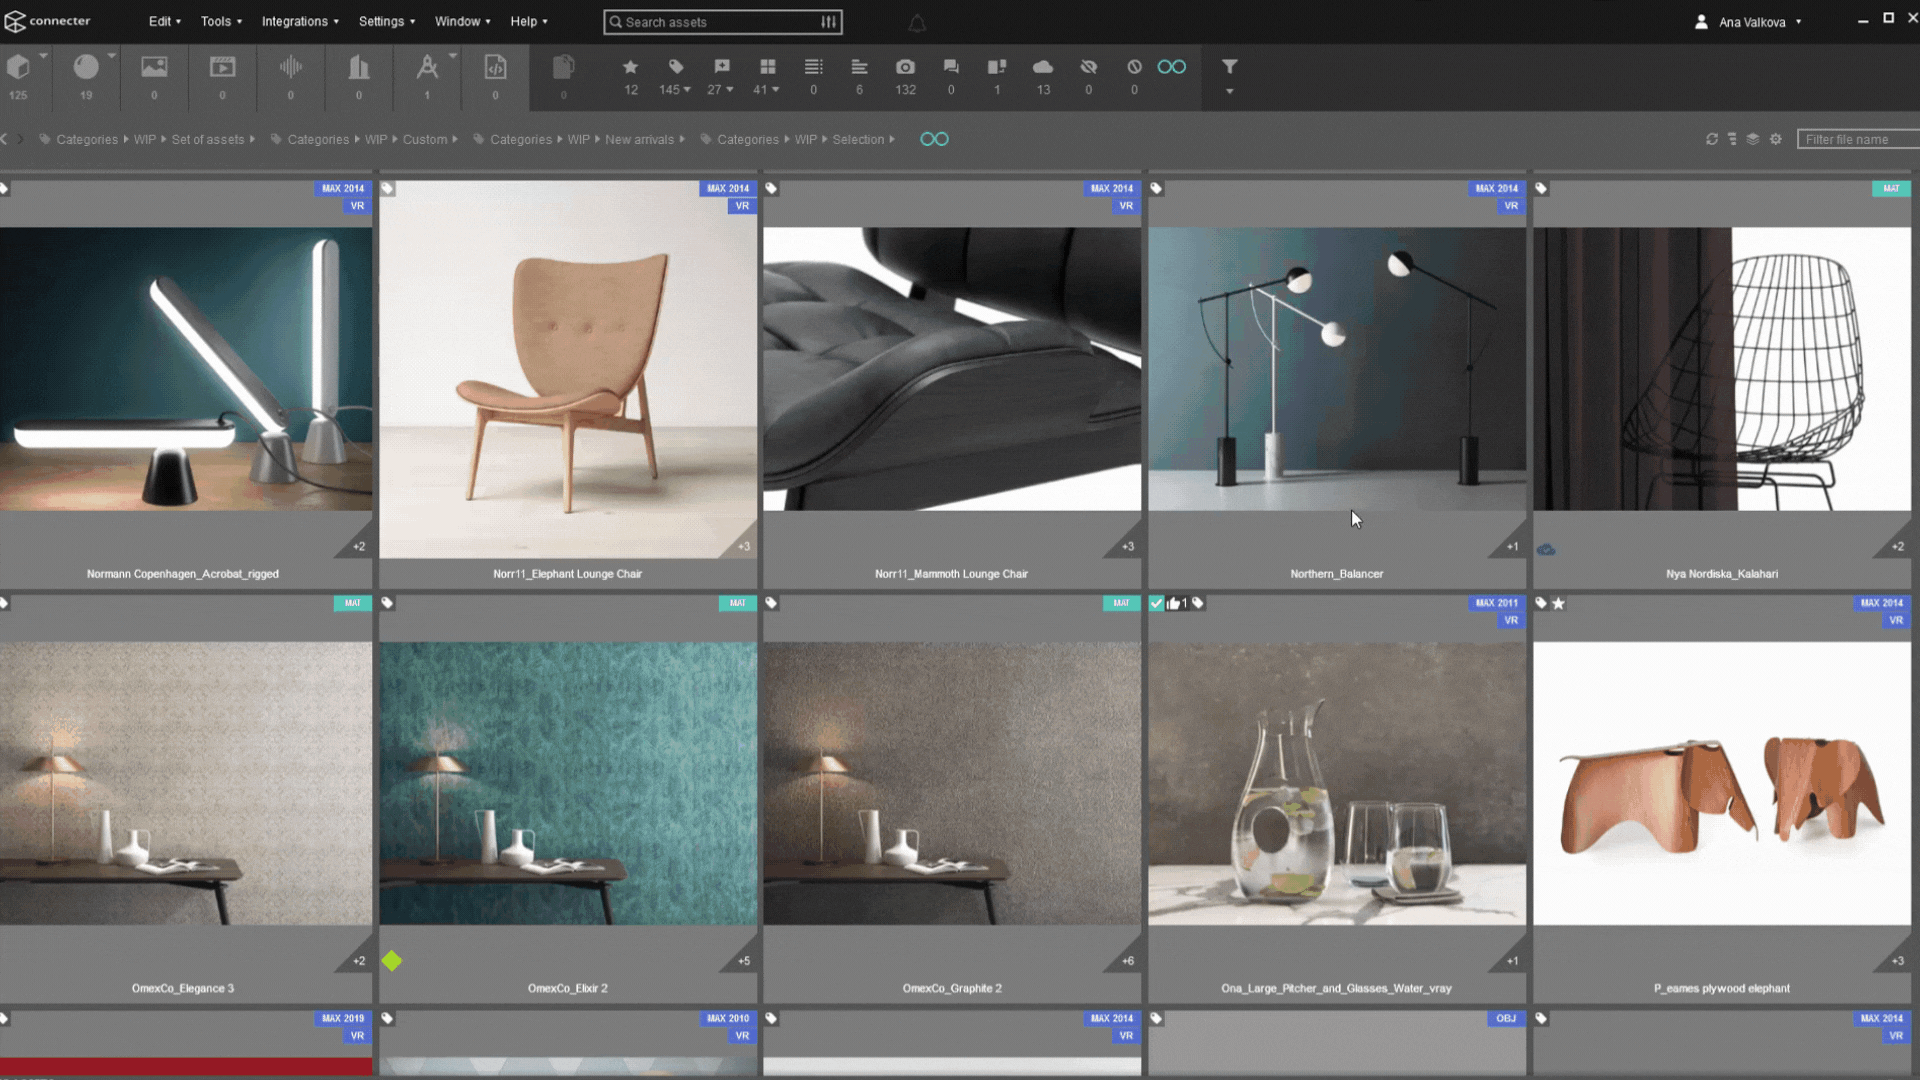Click the Set of assets breadcrumb
The width and height of the screenshot is (1920, 1080).
point(208,139)
